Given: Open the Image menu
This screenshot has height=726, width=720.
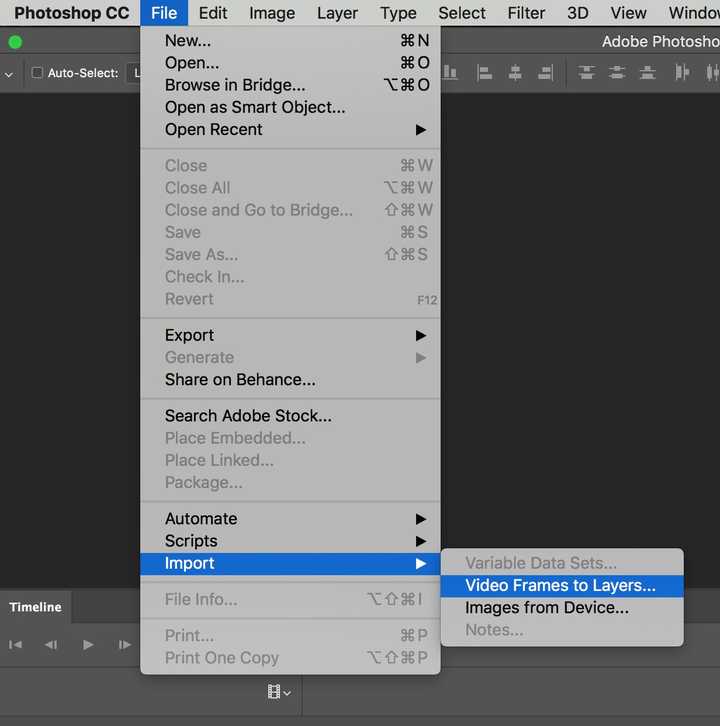Looking at the screenshot, I should pyautogui.click(x=272, y=13).
